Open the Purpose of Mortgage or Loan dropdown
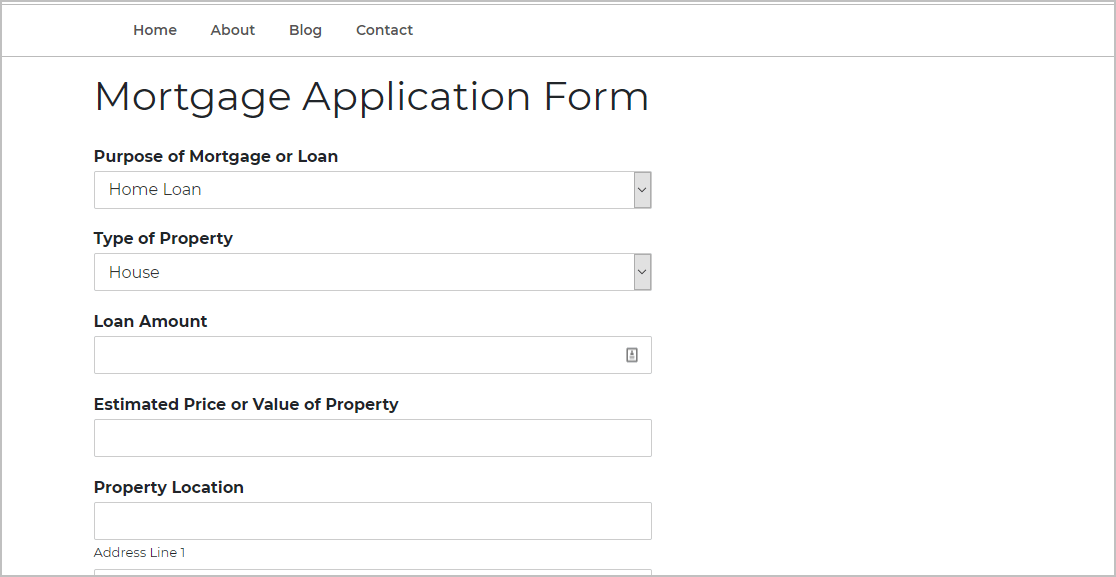Viewport: 1116px width, 577px height. coord(372,190)
